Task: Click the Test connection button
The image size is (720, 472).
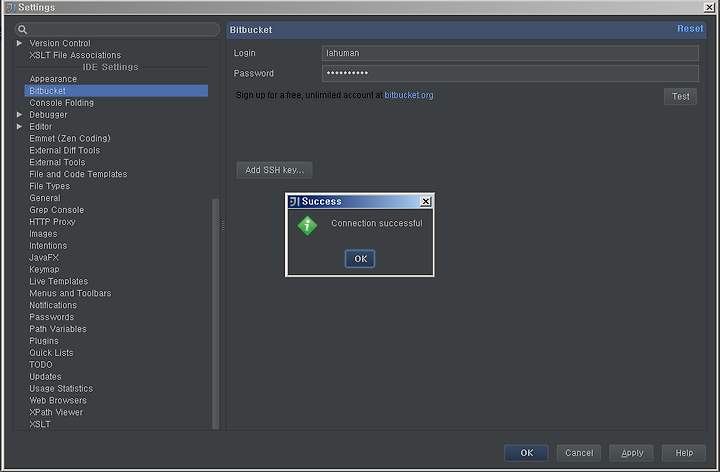Action: [681, 96]
